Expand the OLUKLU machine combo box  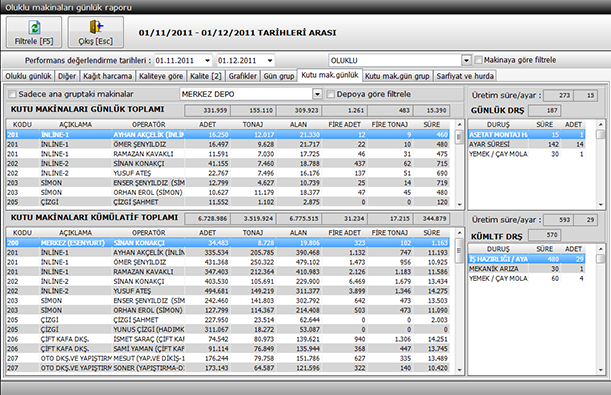[466, 60]
